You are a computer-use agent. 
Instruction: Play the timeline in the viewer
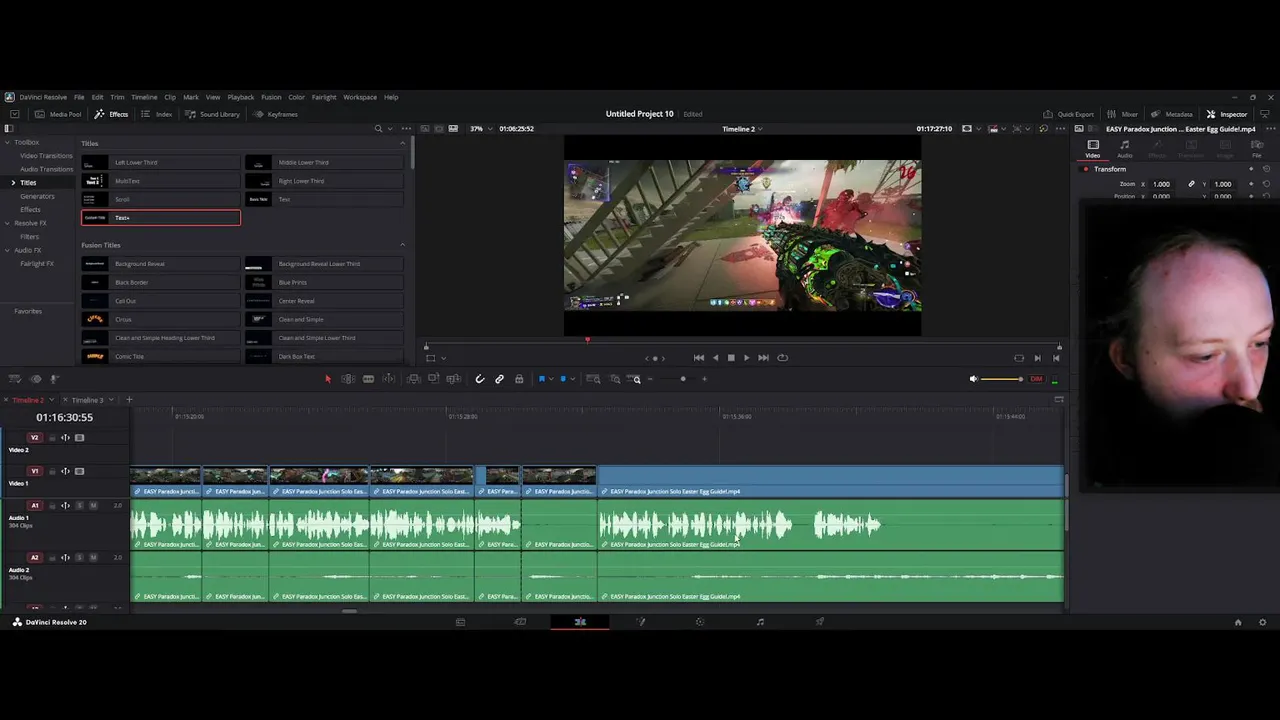click(746, 358)
